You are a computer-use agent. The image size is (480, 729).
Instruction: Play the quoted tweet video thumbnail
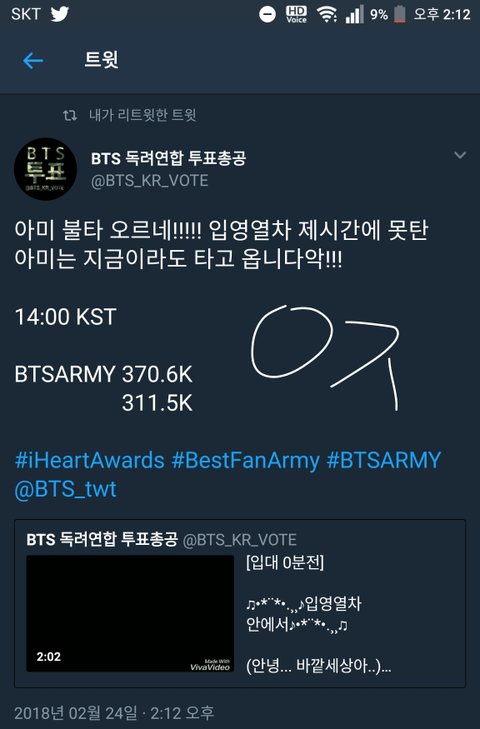[x=130, y=613]
